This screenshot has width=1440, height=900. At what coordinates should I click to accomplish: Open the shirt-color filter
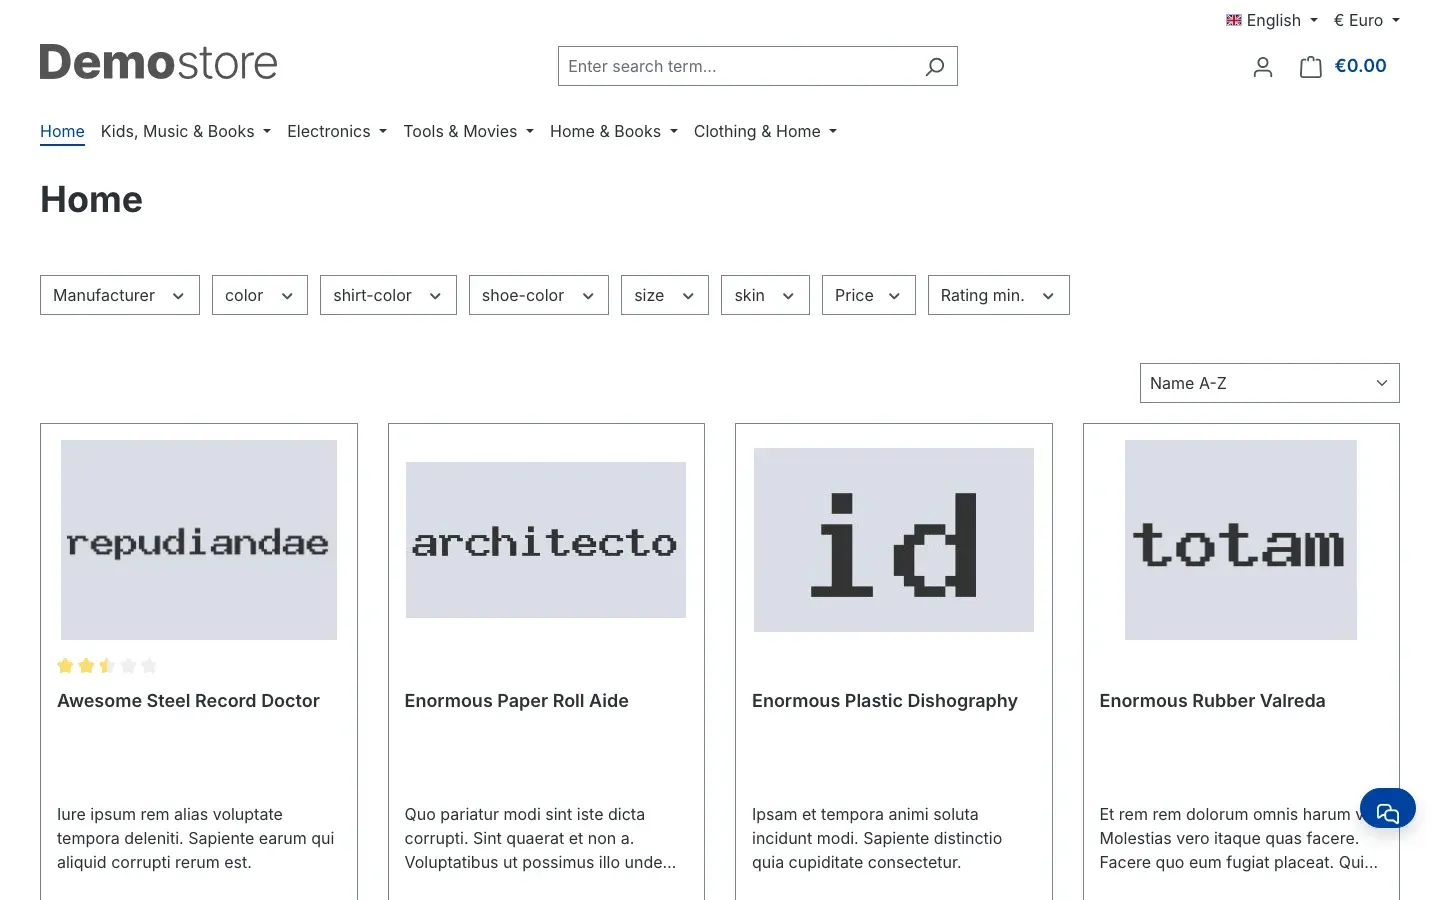(x=388, y=295)
